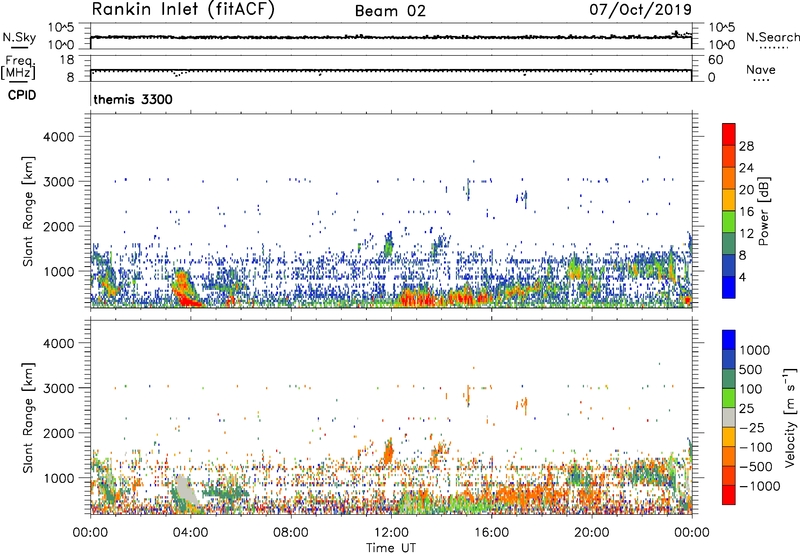Click the gray segment of Velocity colorbar
The image size is (800, 554).
[729, 418]
